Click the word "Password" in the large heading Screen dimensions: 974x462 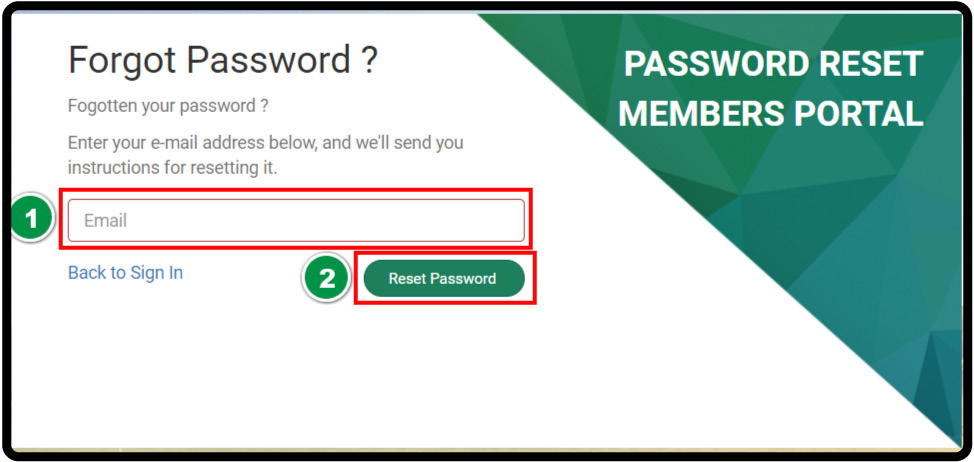267,62
